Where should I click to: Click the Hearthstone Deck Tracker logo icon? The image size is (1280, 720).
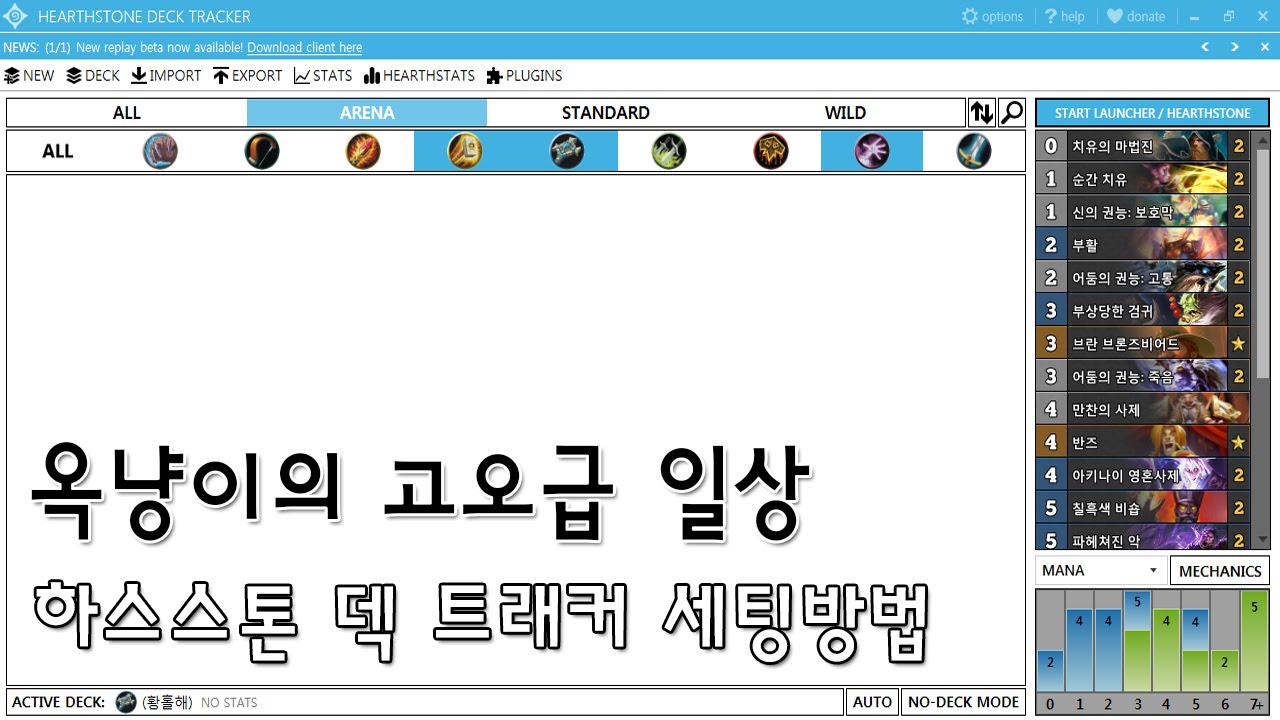15,16
